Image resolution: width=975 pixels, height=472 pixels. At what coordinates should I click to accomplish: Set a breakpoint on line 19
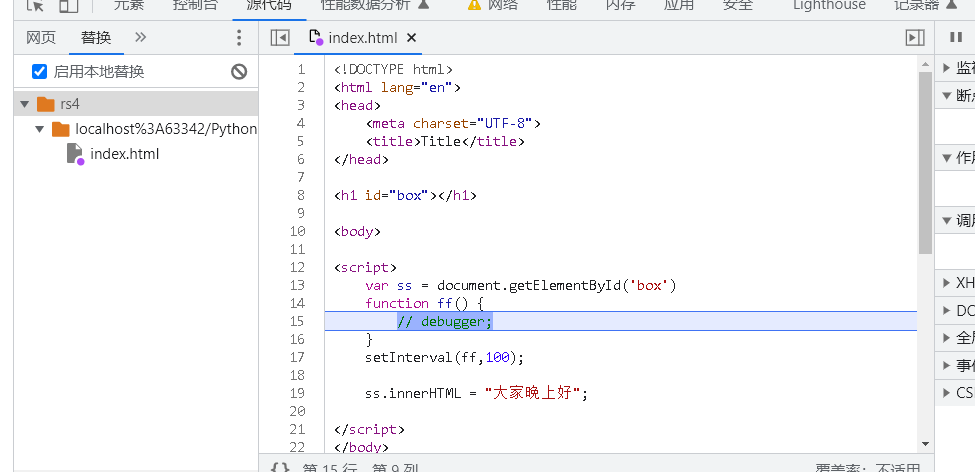(297, 394)
